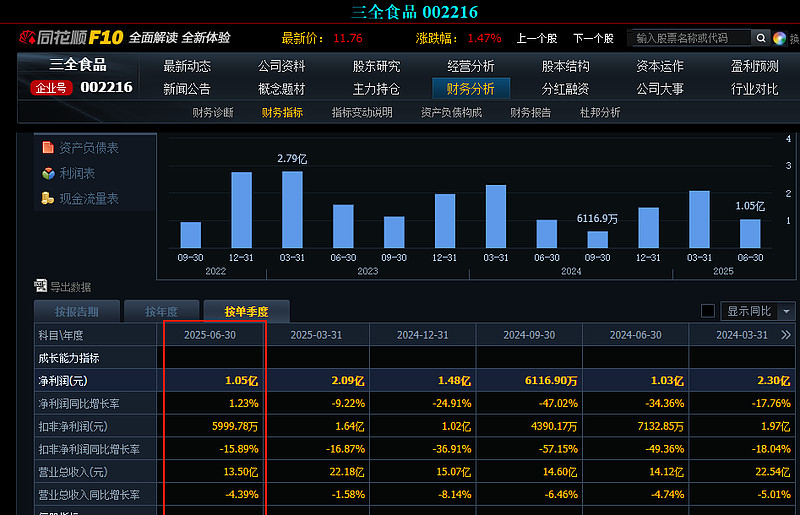Select the 营业总收入同比增长率 row label

coord(89,495)
